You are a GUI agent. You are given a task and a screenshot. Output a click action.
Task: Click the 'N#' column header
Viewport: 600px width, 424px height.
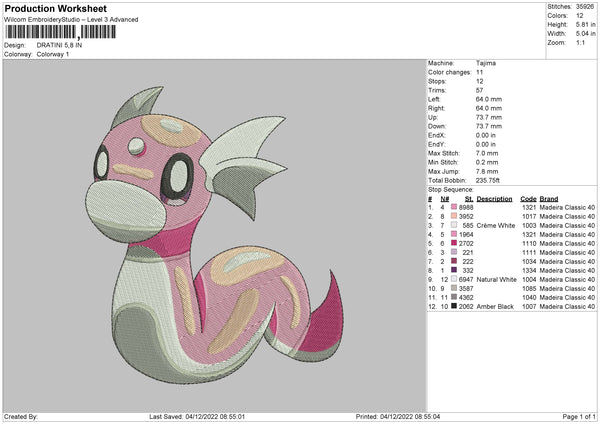[445, 199]
